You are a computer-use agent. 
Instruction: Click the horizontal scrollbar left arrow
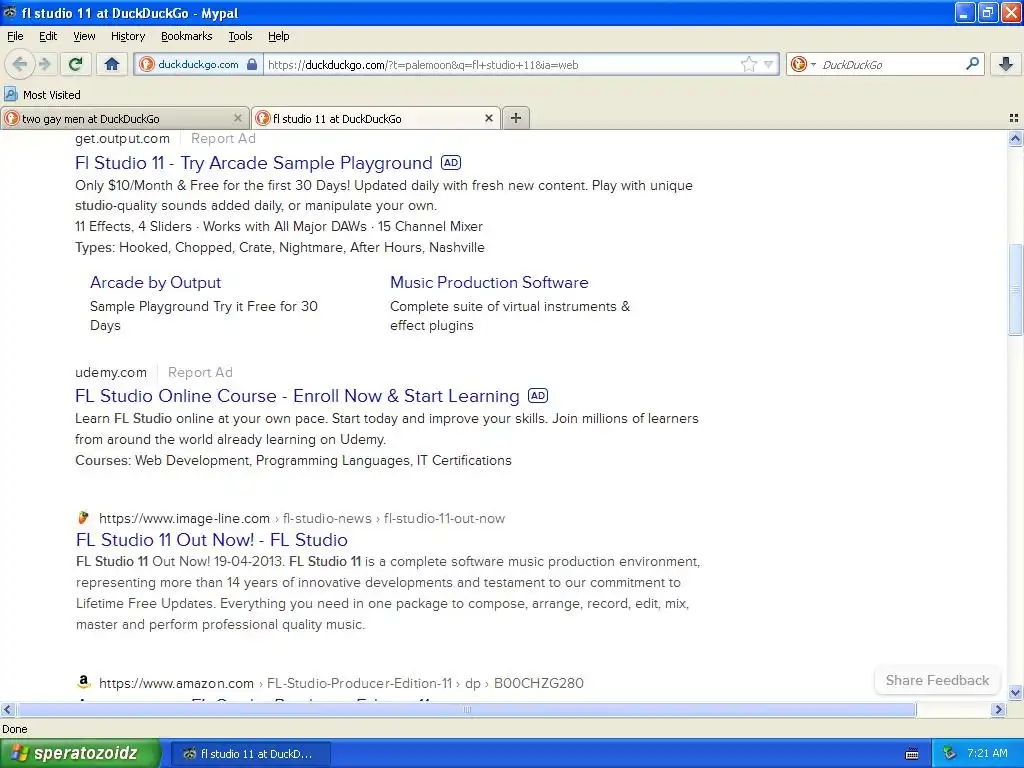[x=7, y=709]
